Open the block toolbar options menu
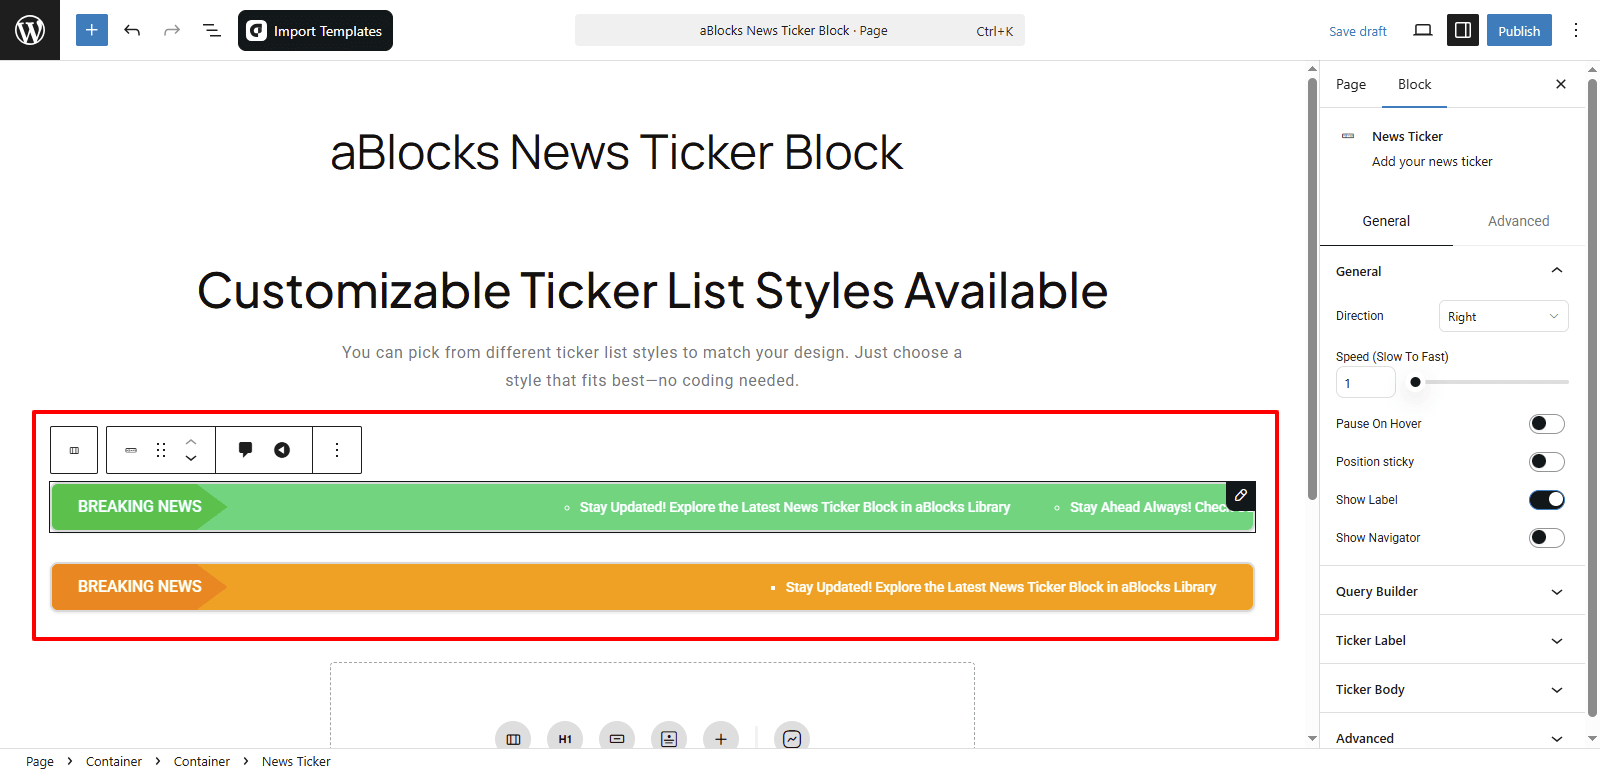 pos(337,450)
